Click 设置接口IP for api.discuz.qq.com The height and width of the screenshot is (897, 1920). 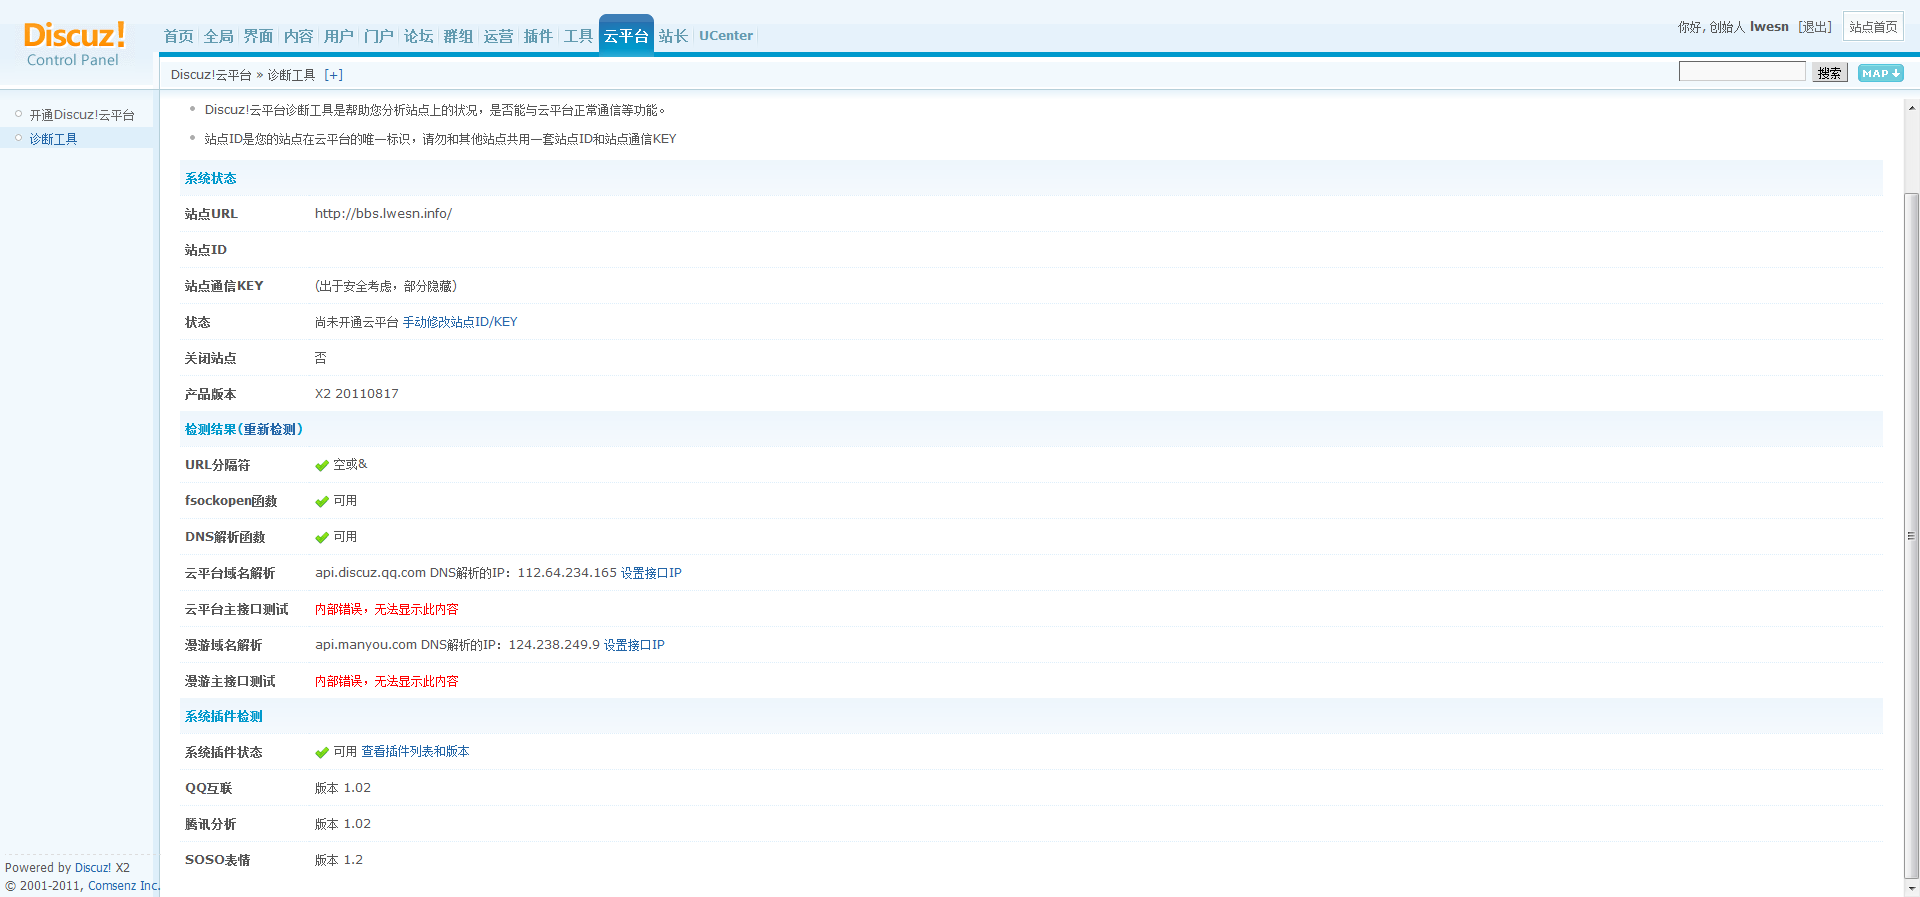pyautogui.click(x=651, y=573)
